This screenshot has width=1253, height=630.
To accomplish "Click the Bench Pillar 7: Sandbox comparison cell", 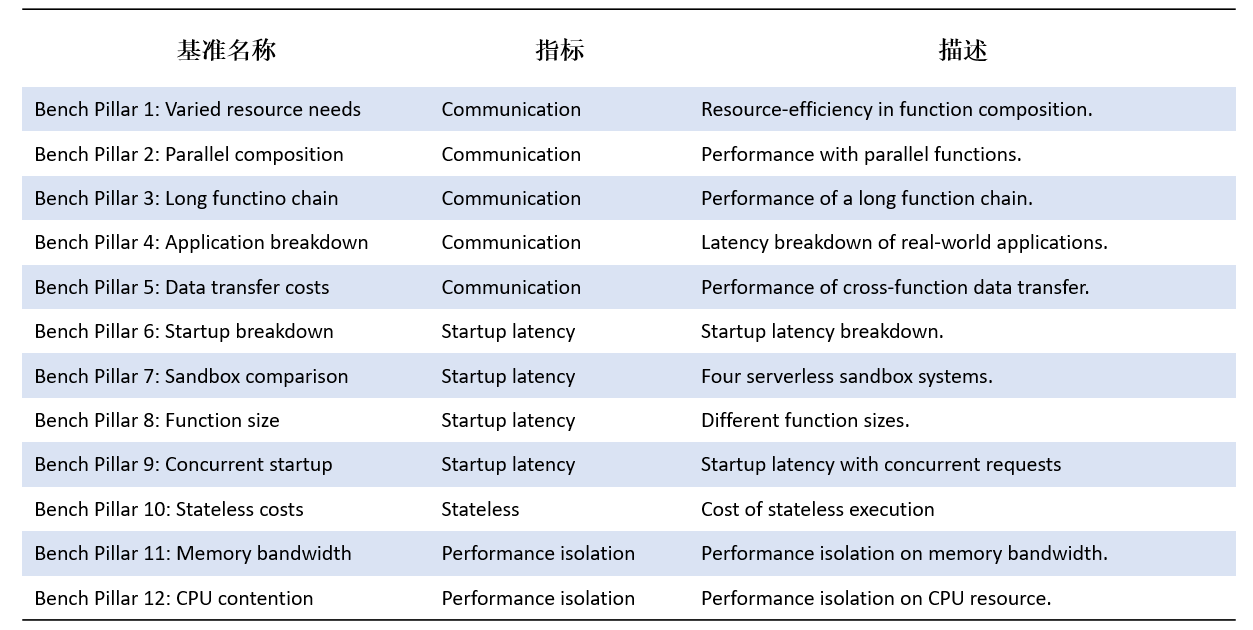I will [191, 377].
